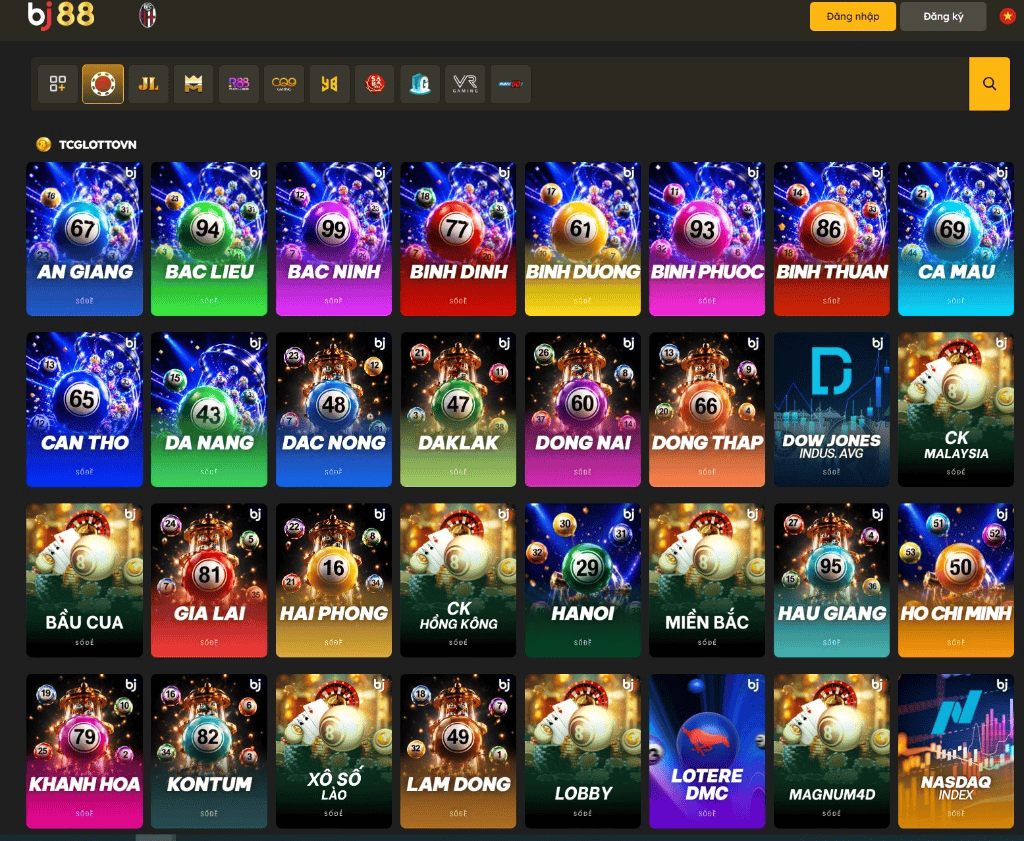Viewport: 1024px width, 841px height.
Task: Click the yellow search magnifier button
Action: [x=989, y=84]
